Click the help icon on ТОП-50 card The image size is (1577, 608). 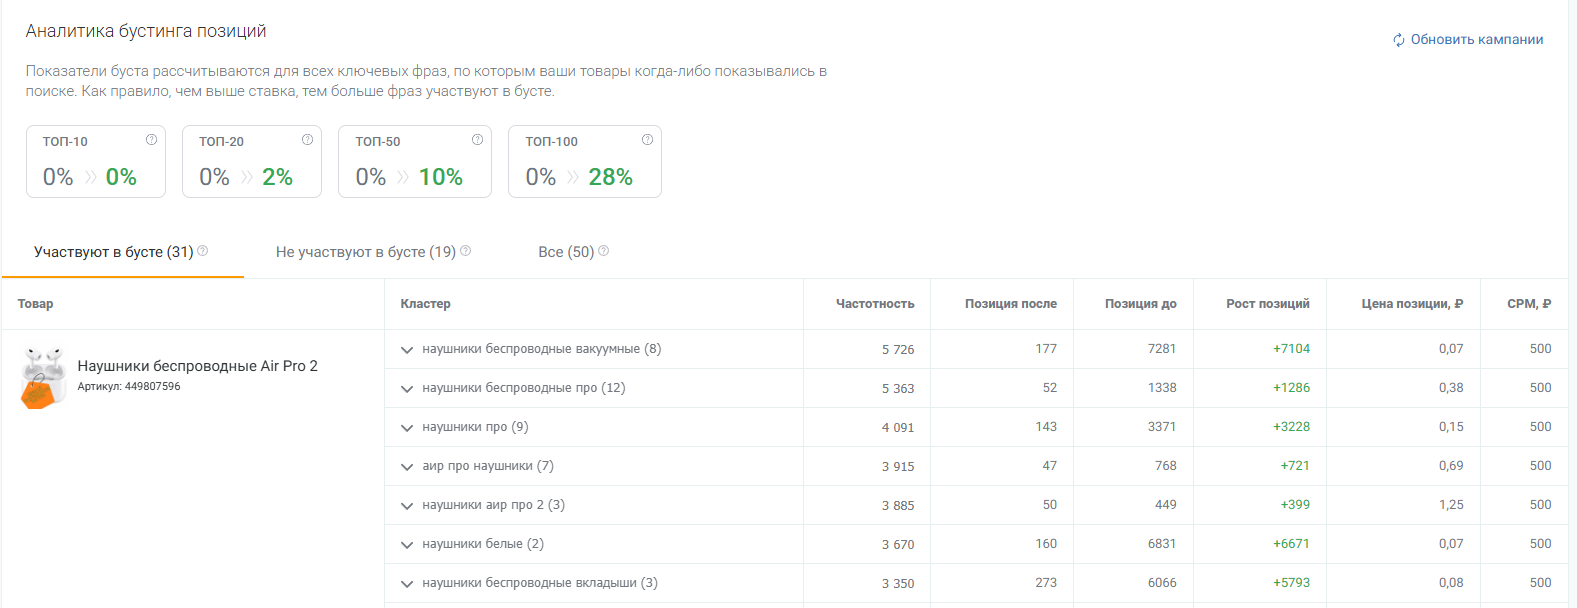(x=477, y=140)
